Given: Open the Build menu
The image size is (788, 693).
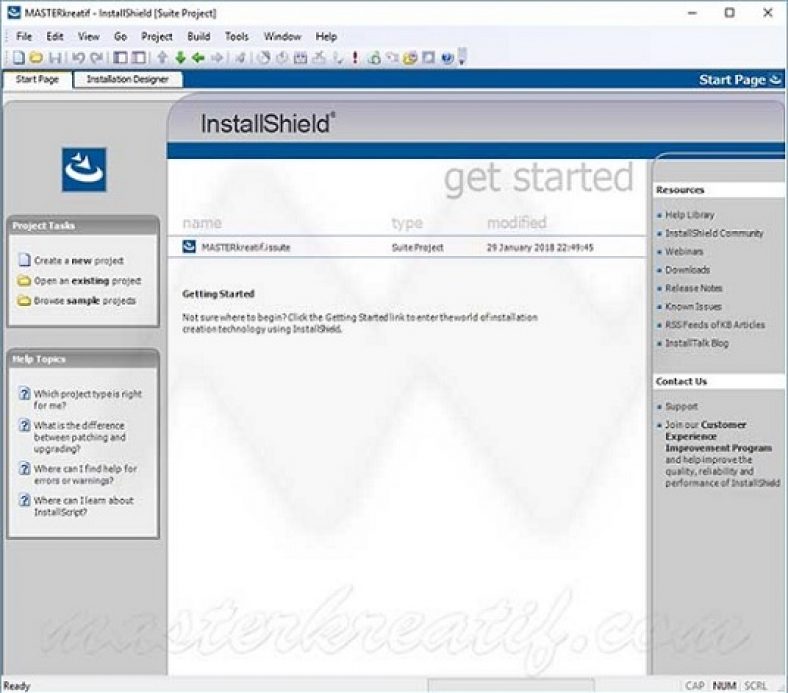Looking at the screenshot, I should coord(199,36).
